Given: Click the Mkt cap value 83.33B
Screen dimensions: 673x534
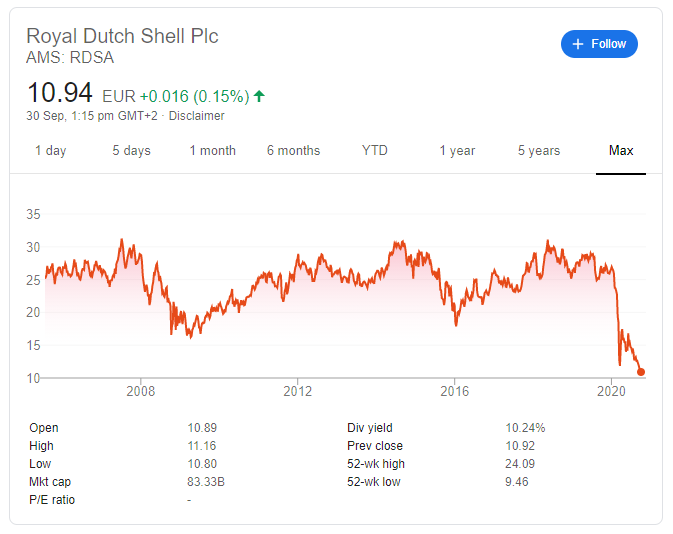Looking at the screenshot, I should 206,482.
